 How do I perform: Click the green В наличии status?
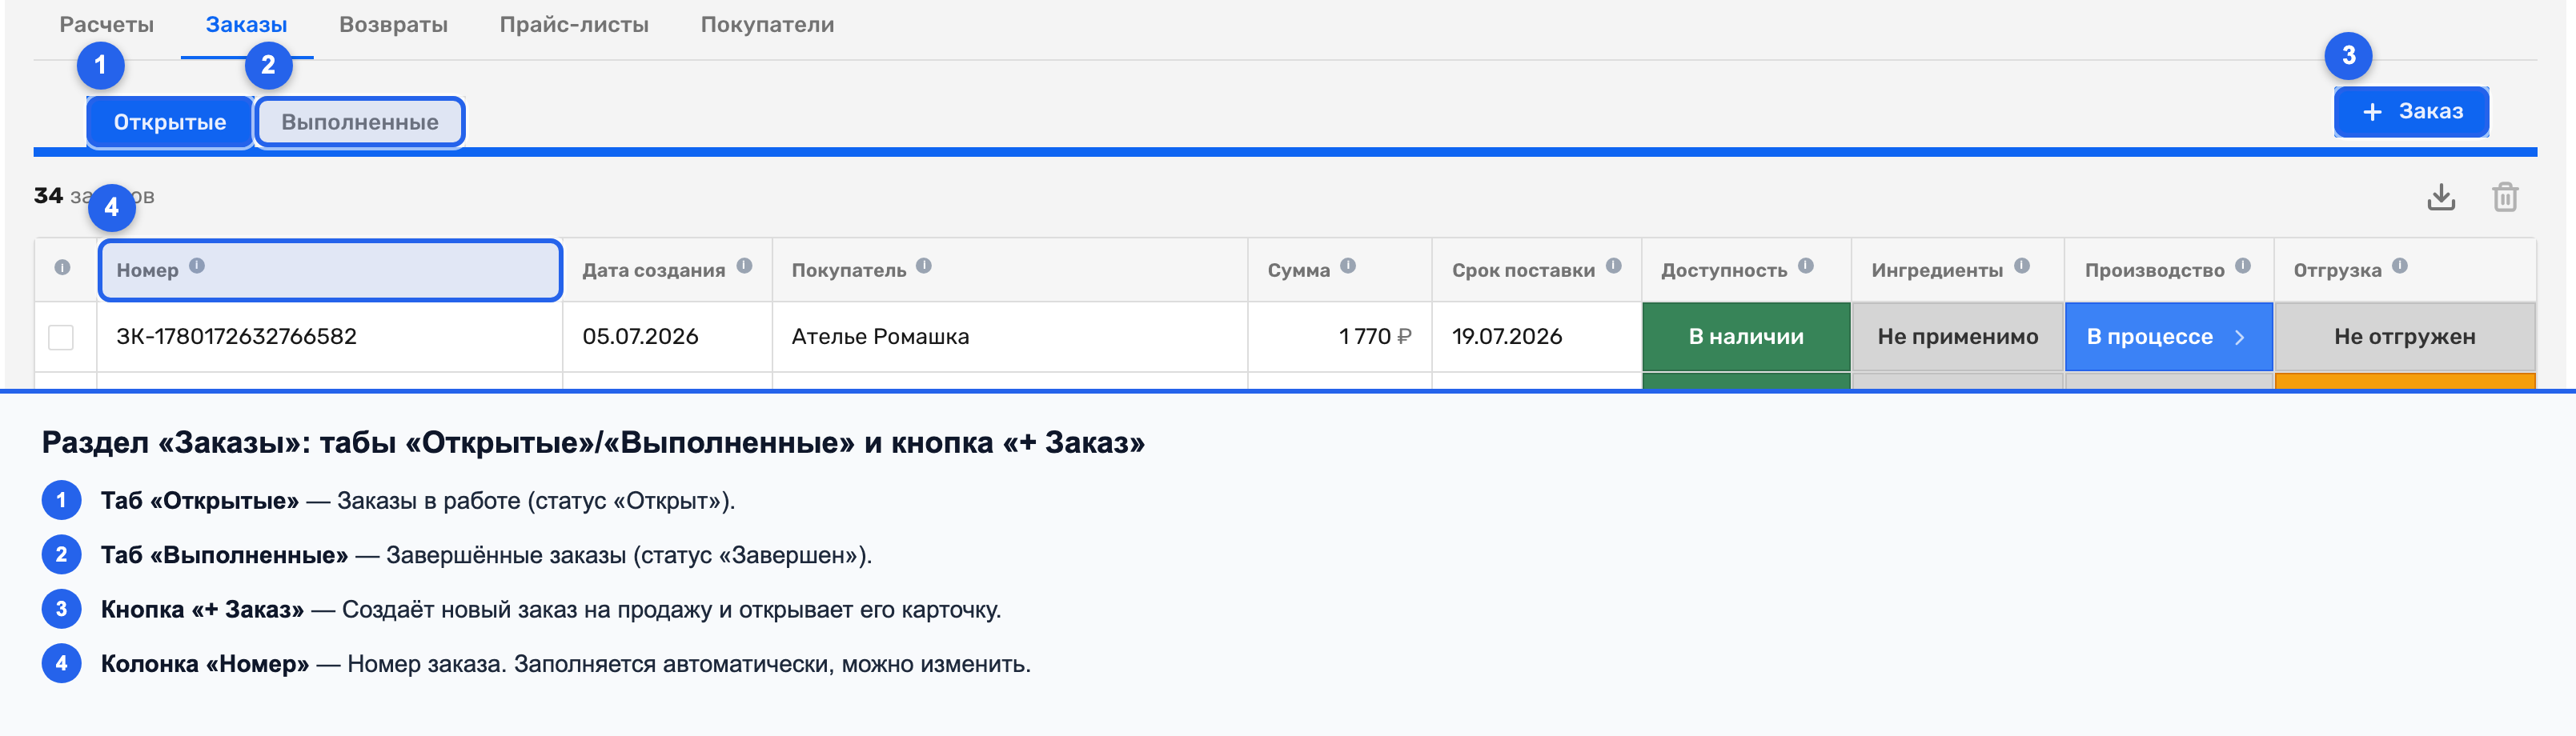pyautogui.click(x=1746, y=337)
